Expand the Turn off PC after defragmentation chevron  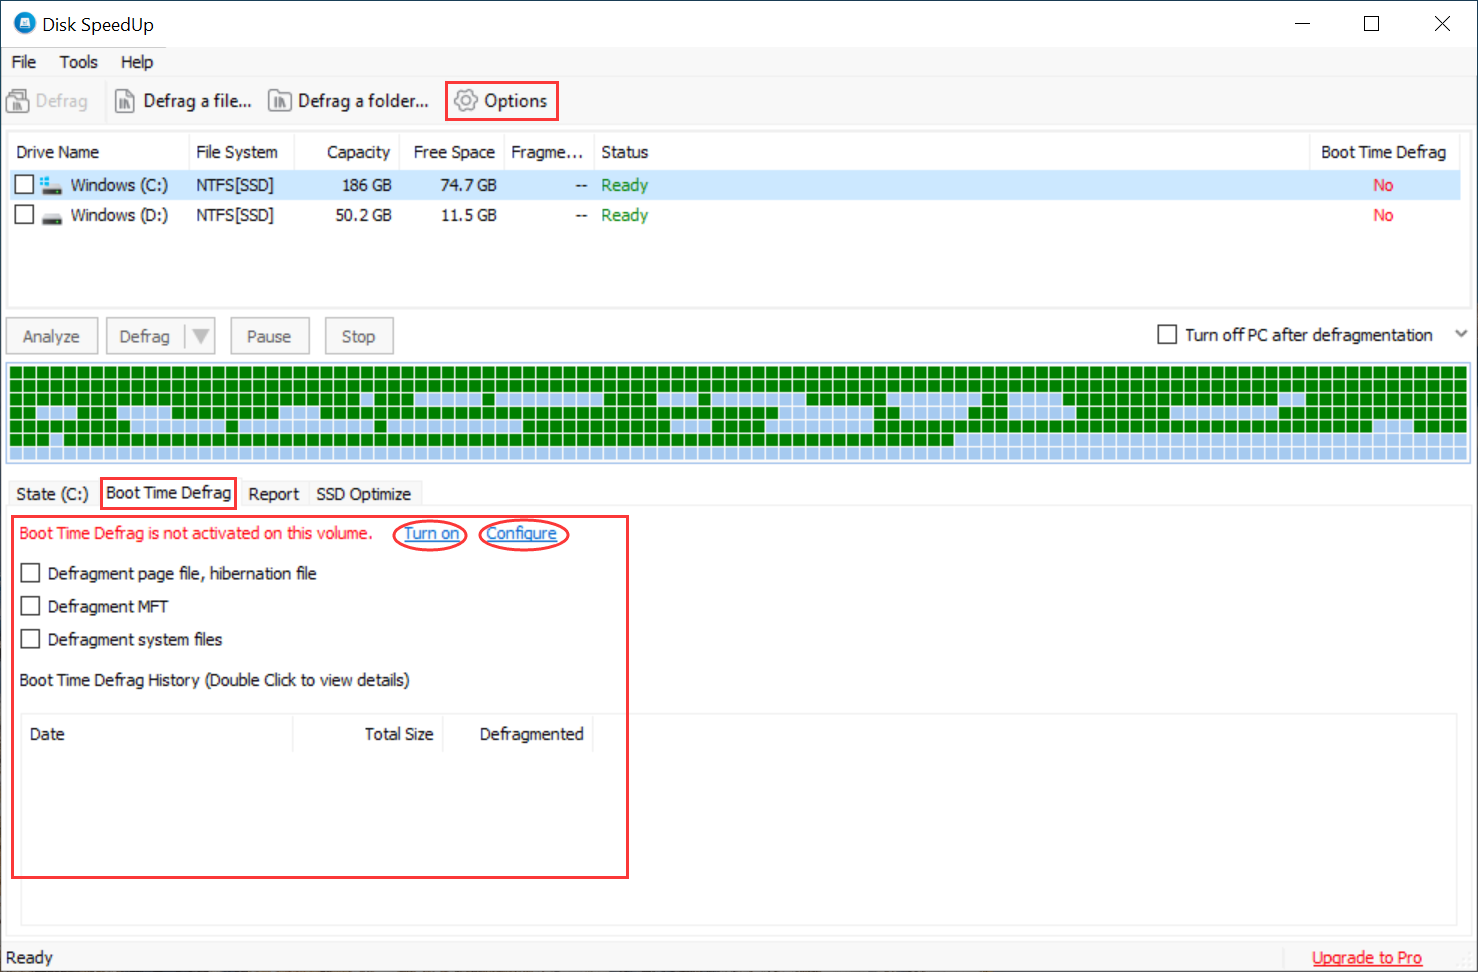1461,334
